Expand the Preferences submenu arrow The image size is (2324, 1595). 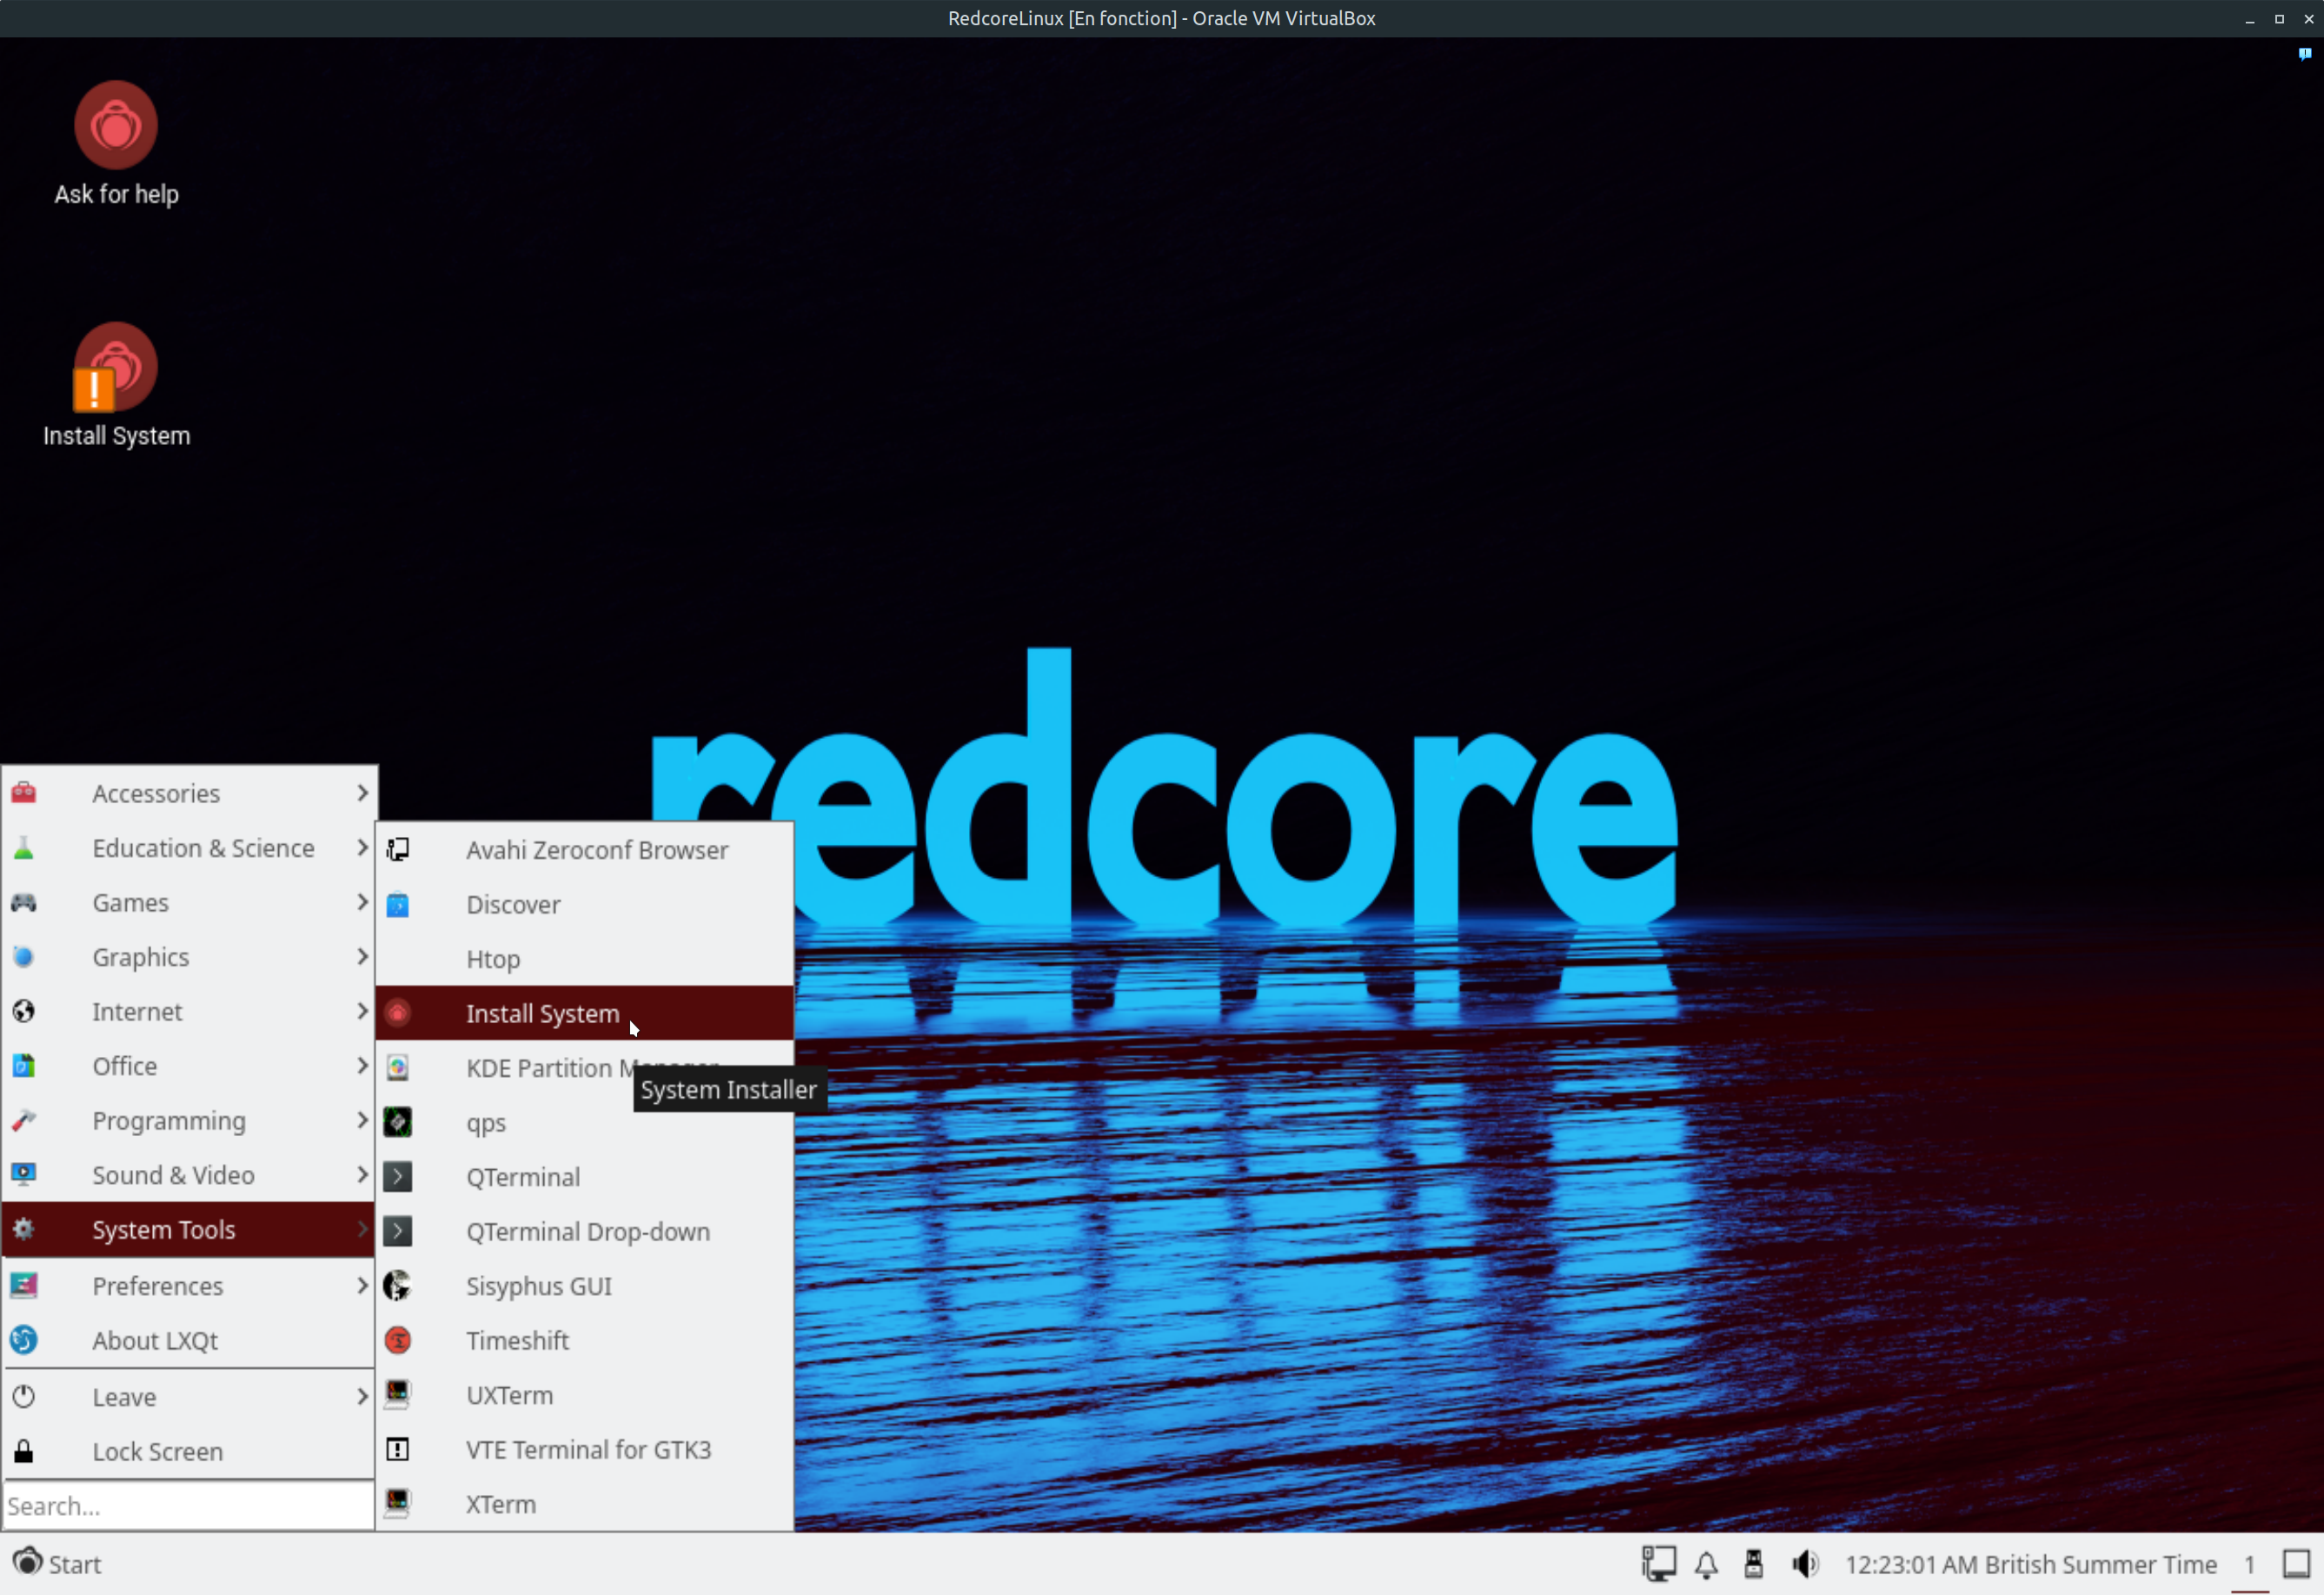[362, 1286]
